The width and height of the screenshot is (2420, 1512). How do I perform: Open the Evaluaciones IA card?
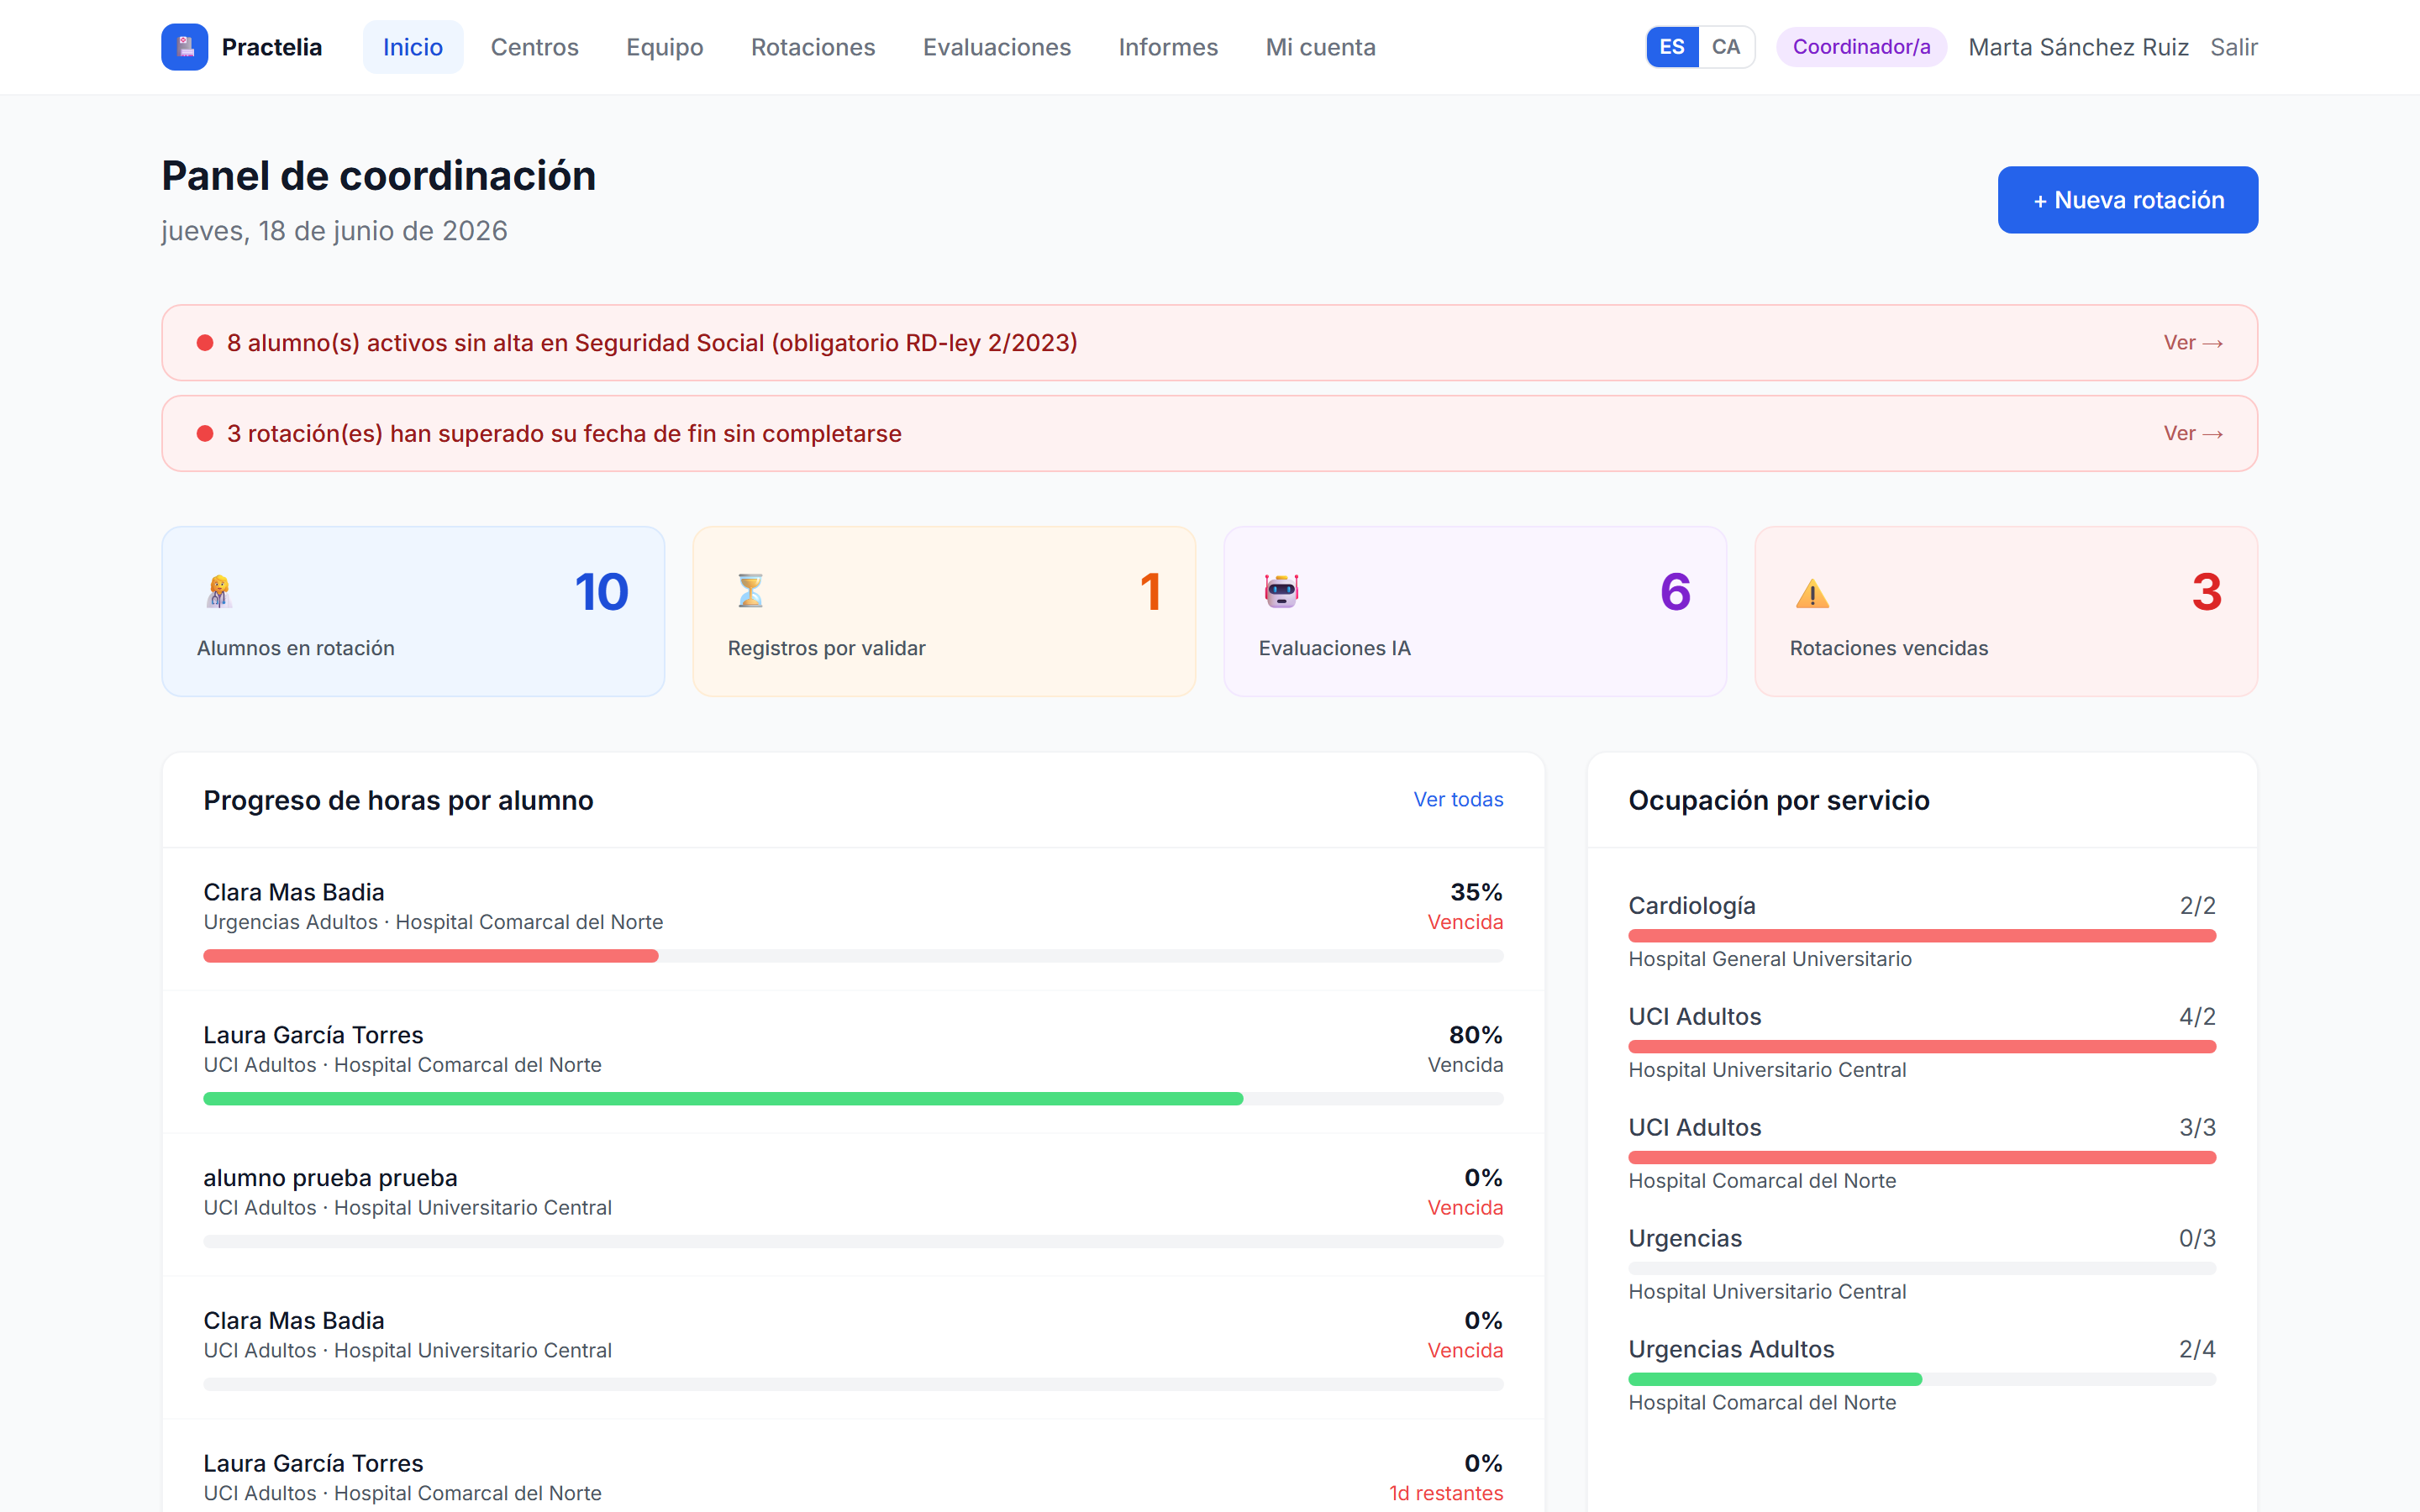click(x=1475, y=611)
